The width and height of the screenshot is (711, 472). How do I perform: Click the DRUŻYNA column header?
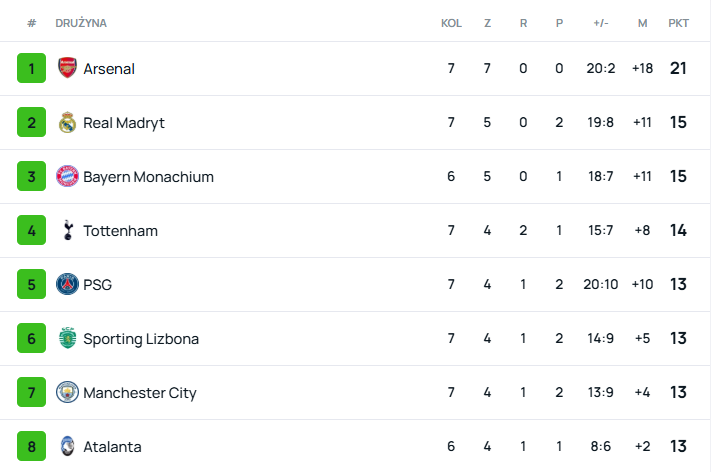pyautogui.click(x=81, y=23)
